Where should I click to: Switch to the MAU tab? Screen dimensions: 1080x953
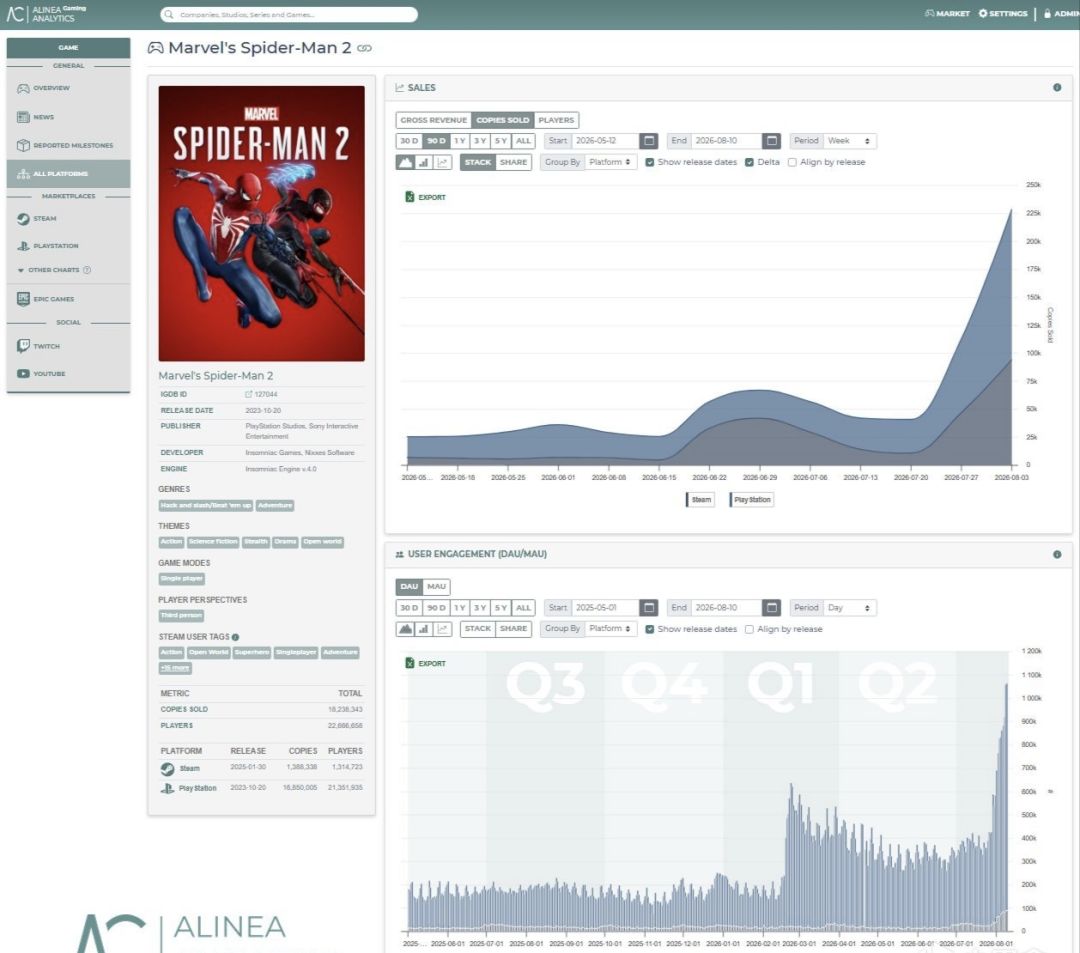(x=436, y=587)
